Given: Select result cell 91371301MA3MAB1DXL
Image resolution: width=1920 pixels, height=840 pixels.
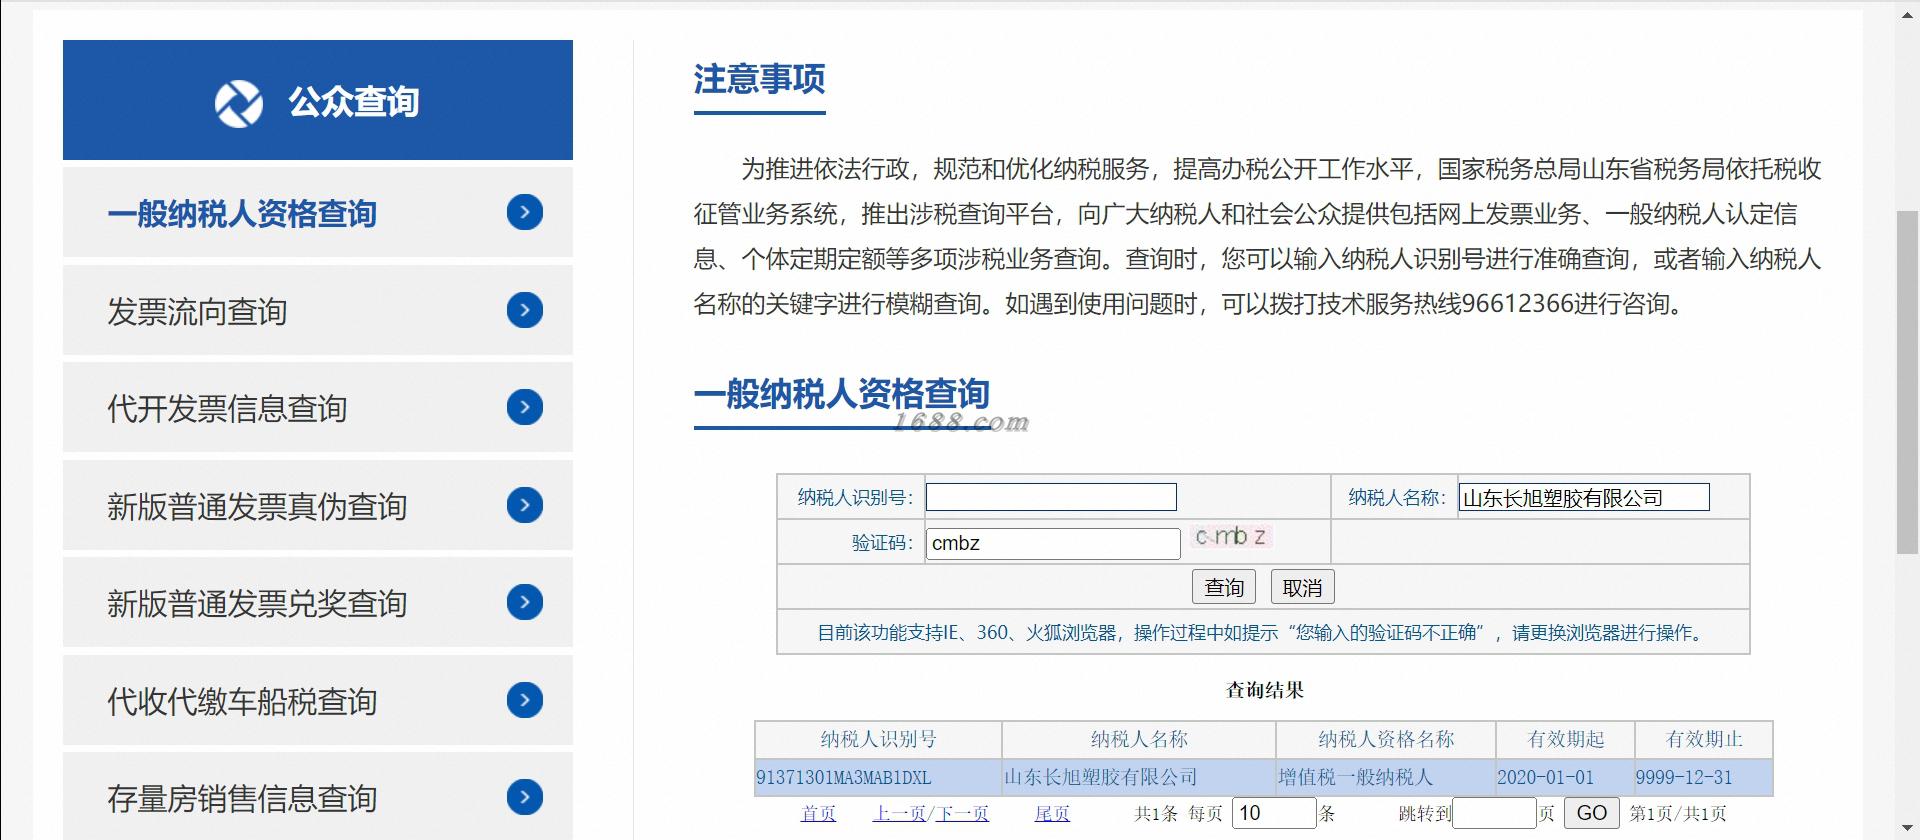Looking at the screenshot, I should pos(878,777).
